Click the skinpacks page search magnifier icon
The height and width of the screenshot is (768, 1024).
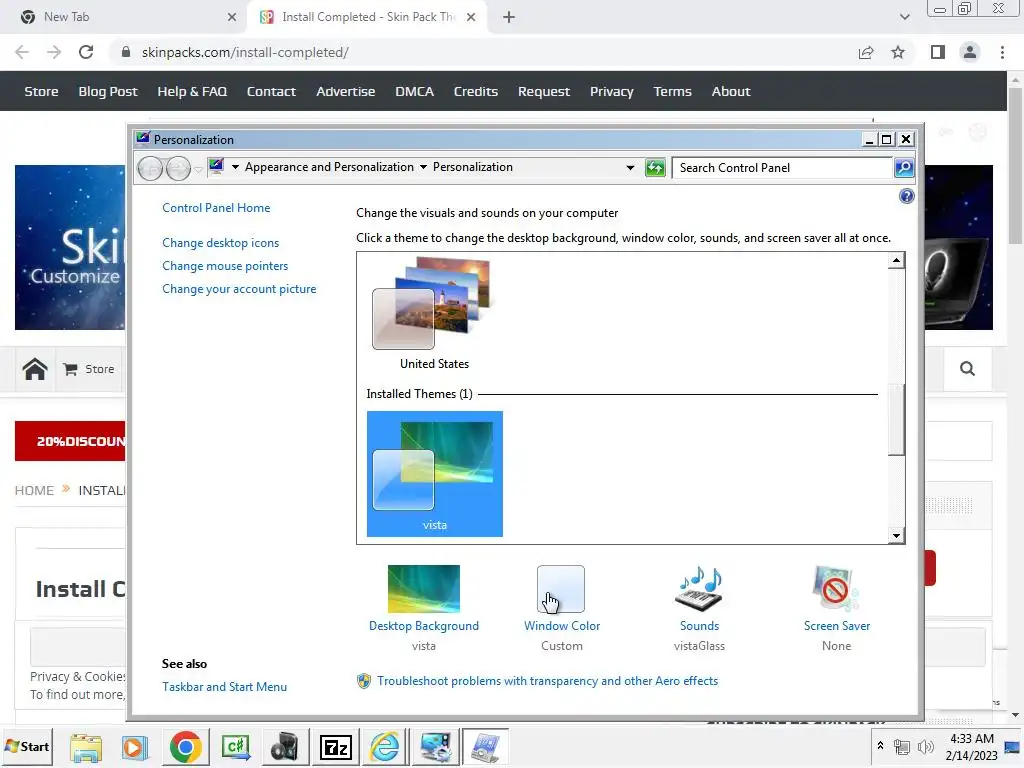[x=967, y=369]
